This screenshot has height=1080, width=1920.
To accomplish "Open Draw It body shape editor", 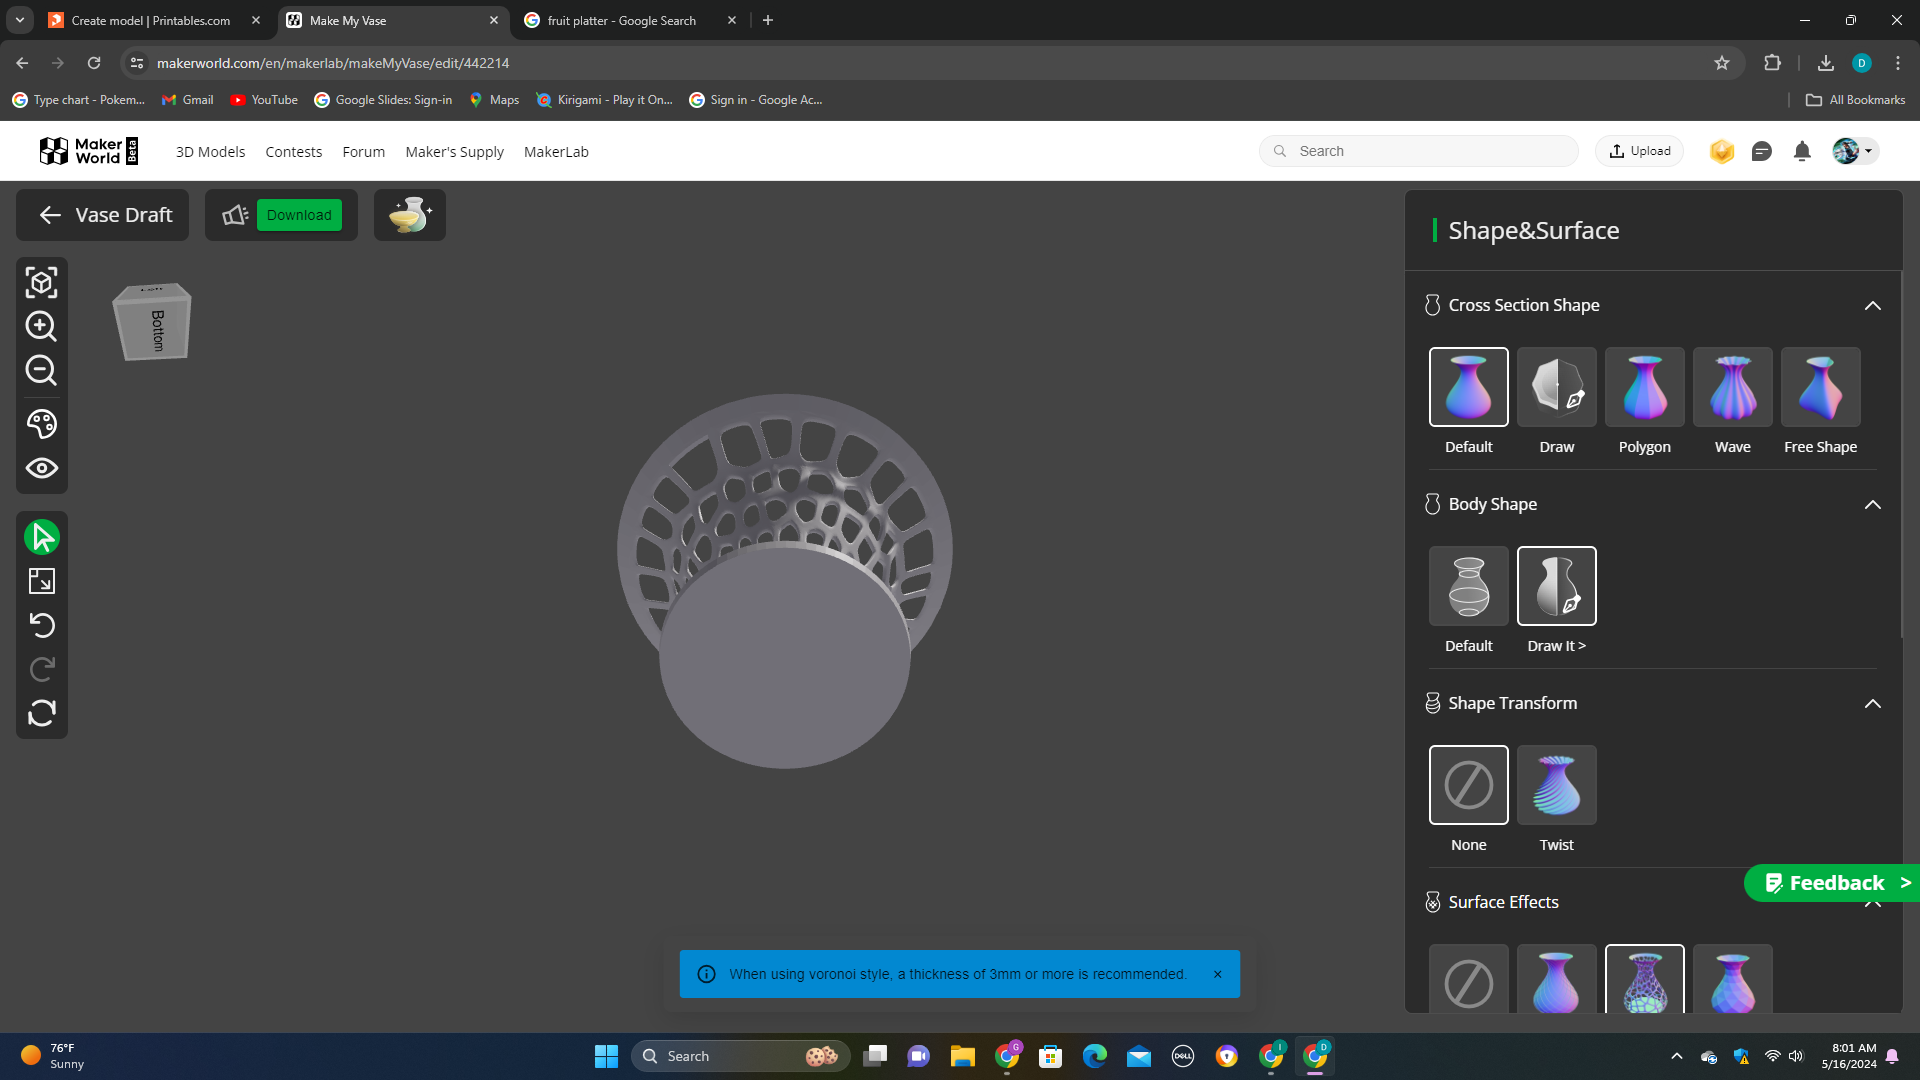I will (x=1556, y=586).
